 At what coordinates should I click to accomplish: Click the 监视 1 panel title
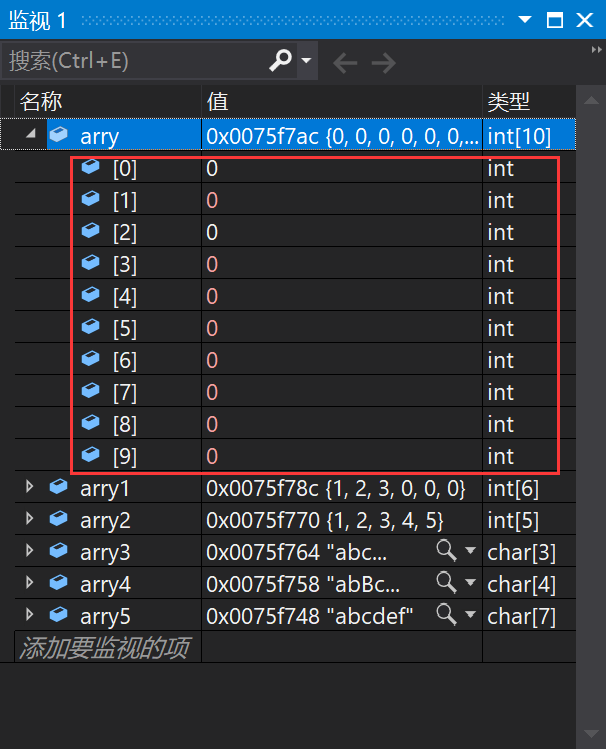(x=37, y=21)
